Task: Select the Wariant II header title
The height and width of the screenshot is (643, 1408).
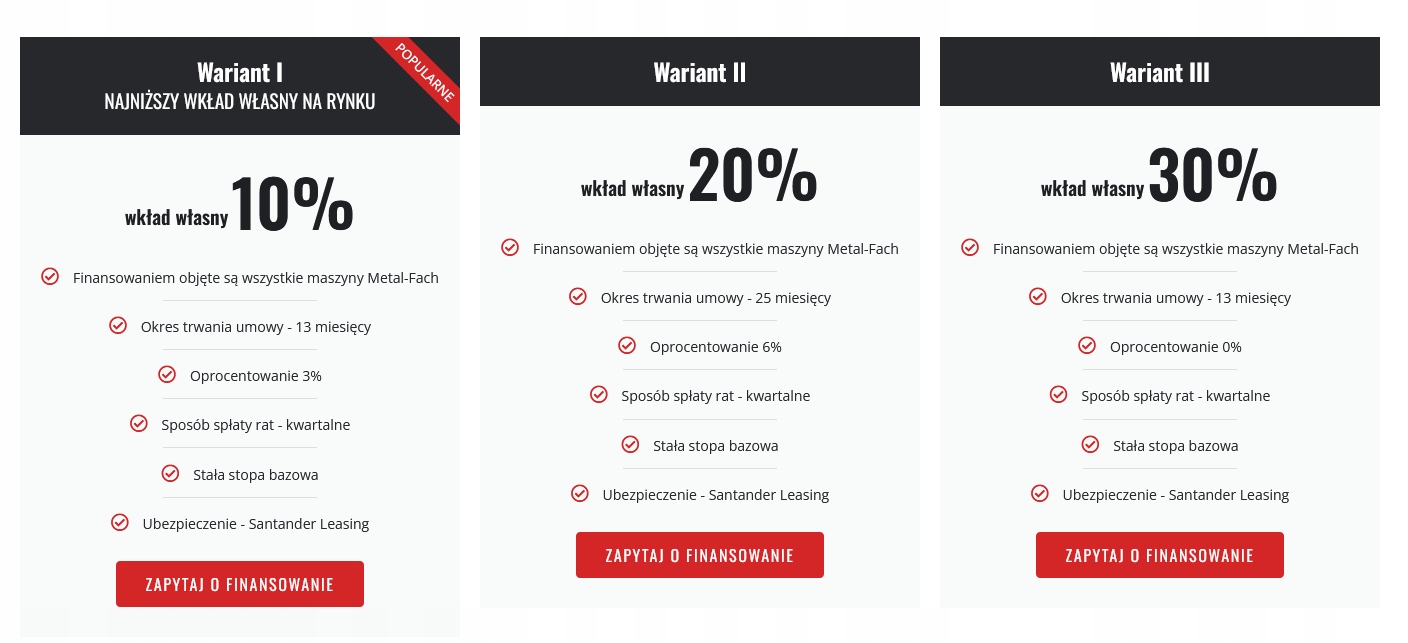Action: (x=700, y=73)
